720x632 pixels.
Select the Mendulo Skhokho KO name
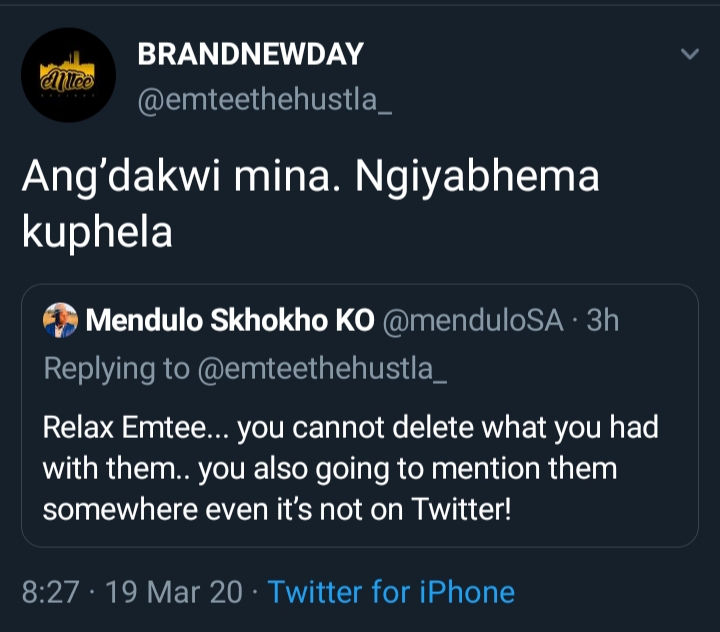coord(231,320)
